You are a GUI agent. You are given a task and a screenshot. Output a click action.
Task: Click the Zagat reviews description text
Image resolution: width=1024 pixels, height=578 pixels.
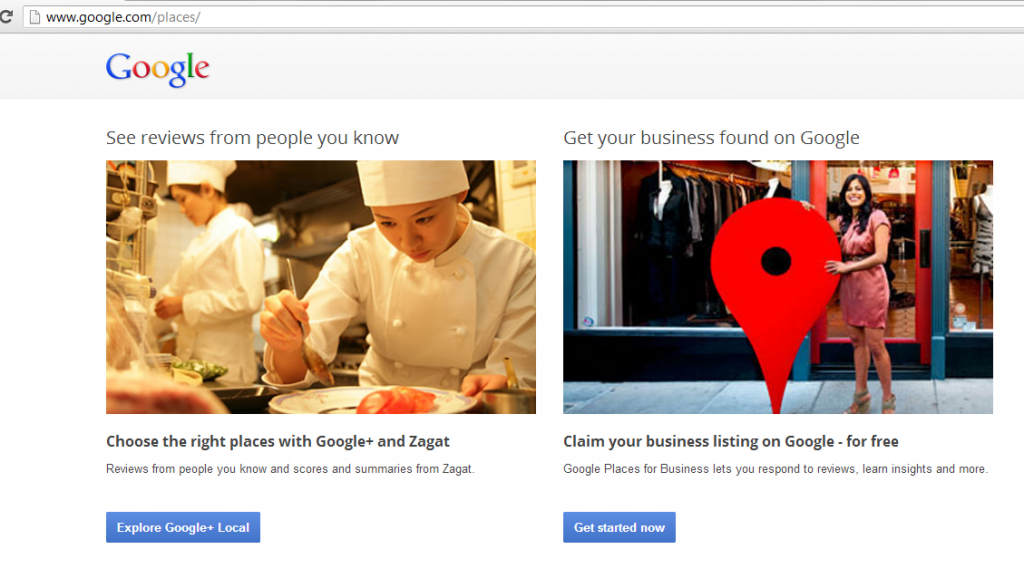tap(289, 468)
